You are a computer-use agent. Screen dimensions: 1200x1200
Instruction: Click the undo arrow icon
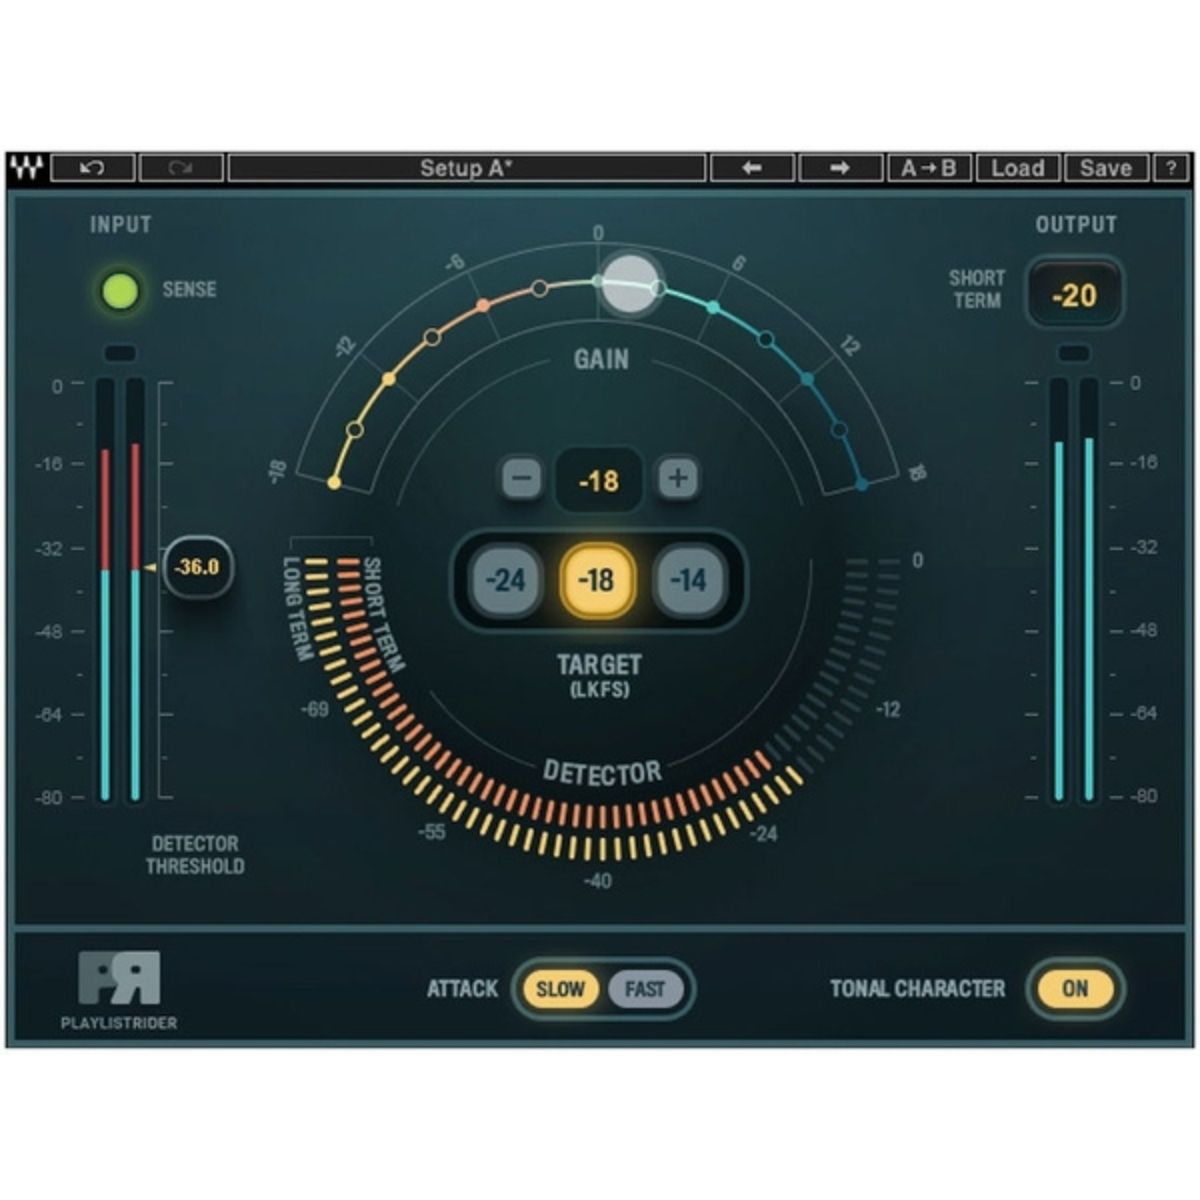94,167
